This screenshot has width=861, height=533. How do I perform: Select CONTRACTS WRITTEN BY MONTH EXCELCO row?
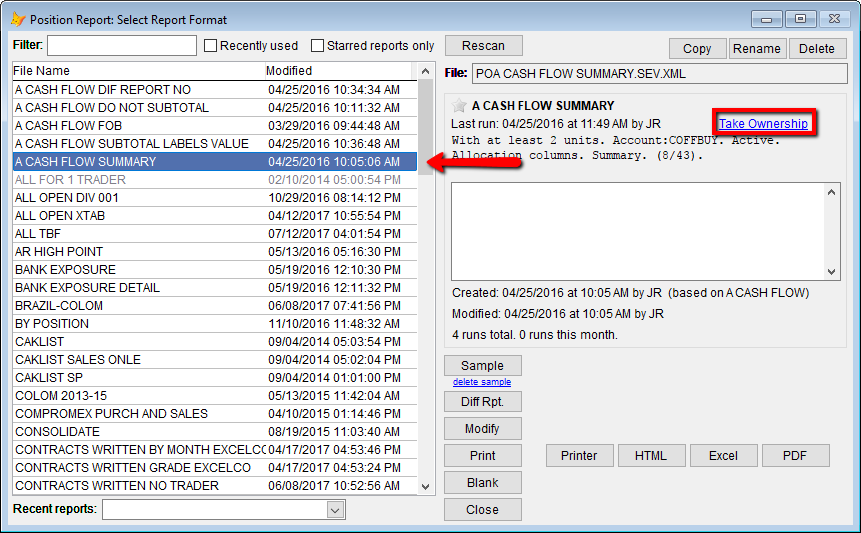pyautogui.click(x=215, y=450)
